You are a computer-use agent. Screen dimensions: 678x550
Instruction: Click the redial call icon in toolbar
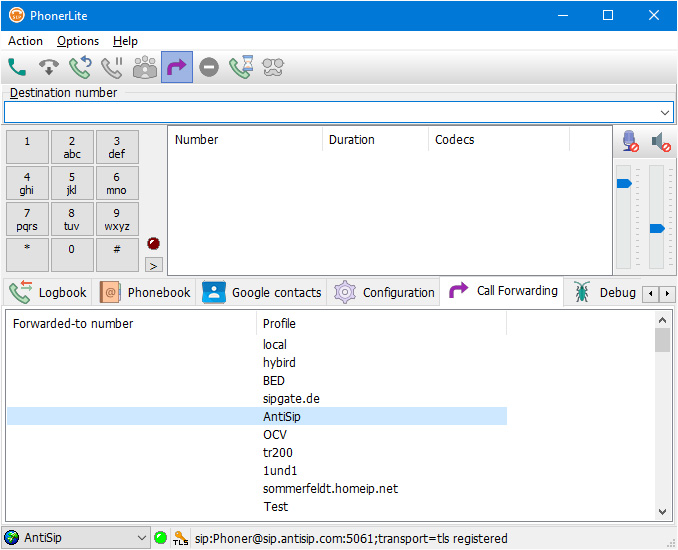80,67
